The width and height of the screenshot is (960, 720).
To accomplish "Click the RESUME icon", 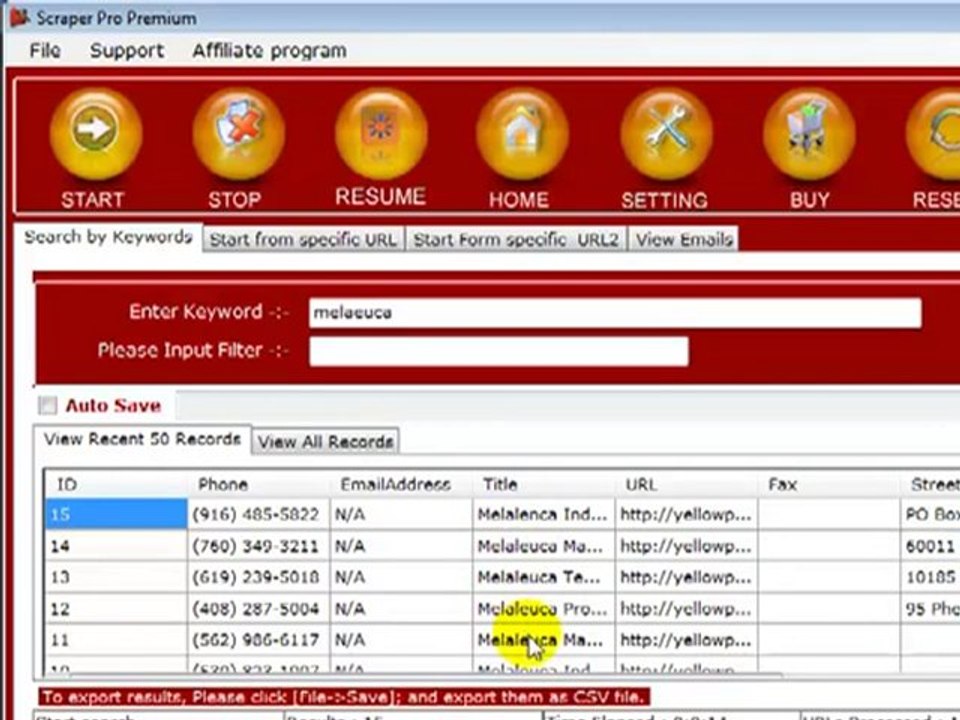I will point(380,133).
